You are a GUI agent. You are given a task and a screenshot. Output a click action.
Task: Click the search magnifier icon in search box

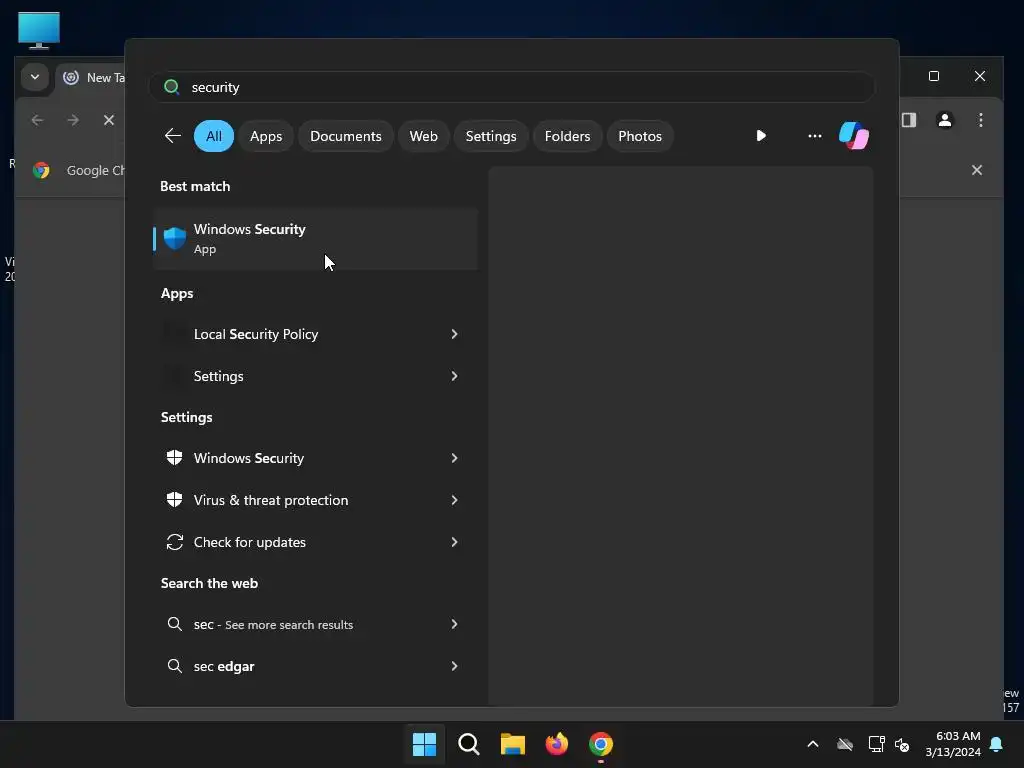[172, 87]
